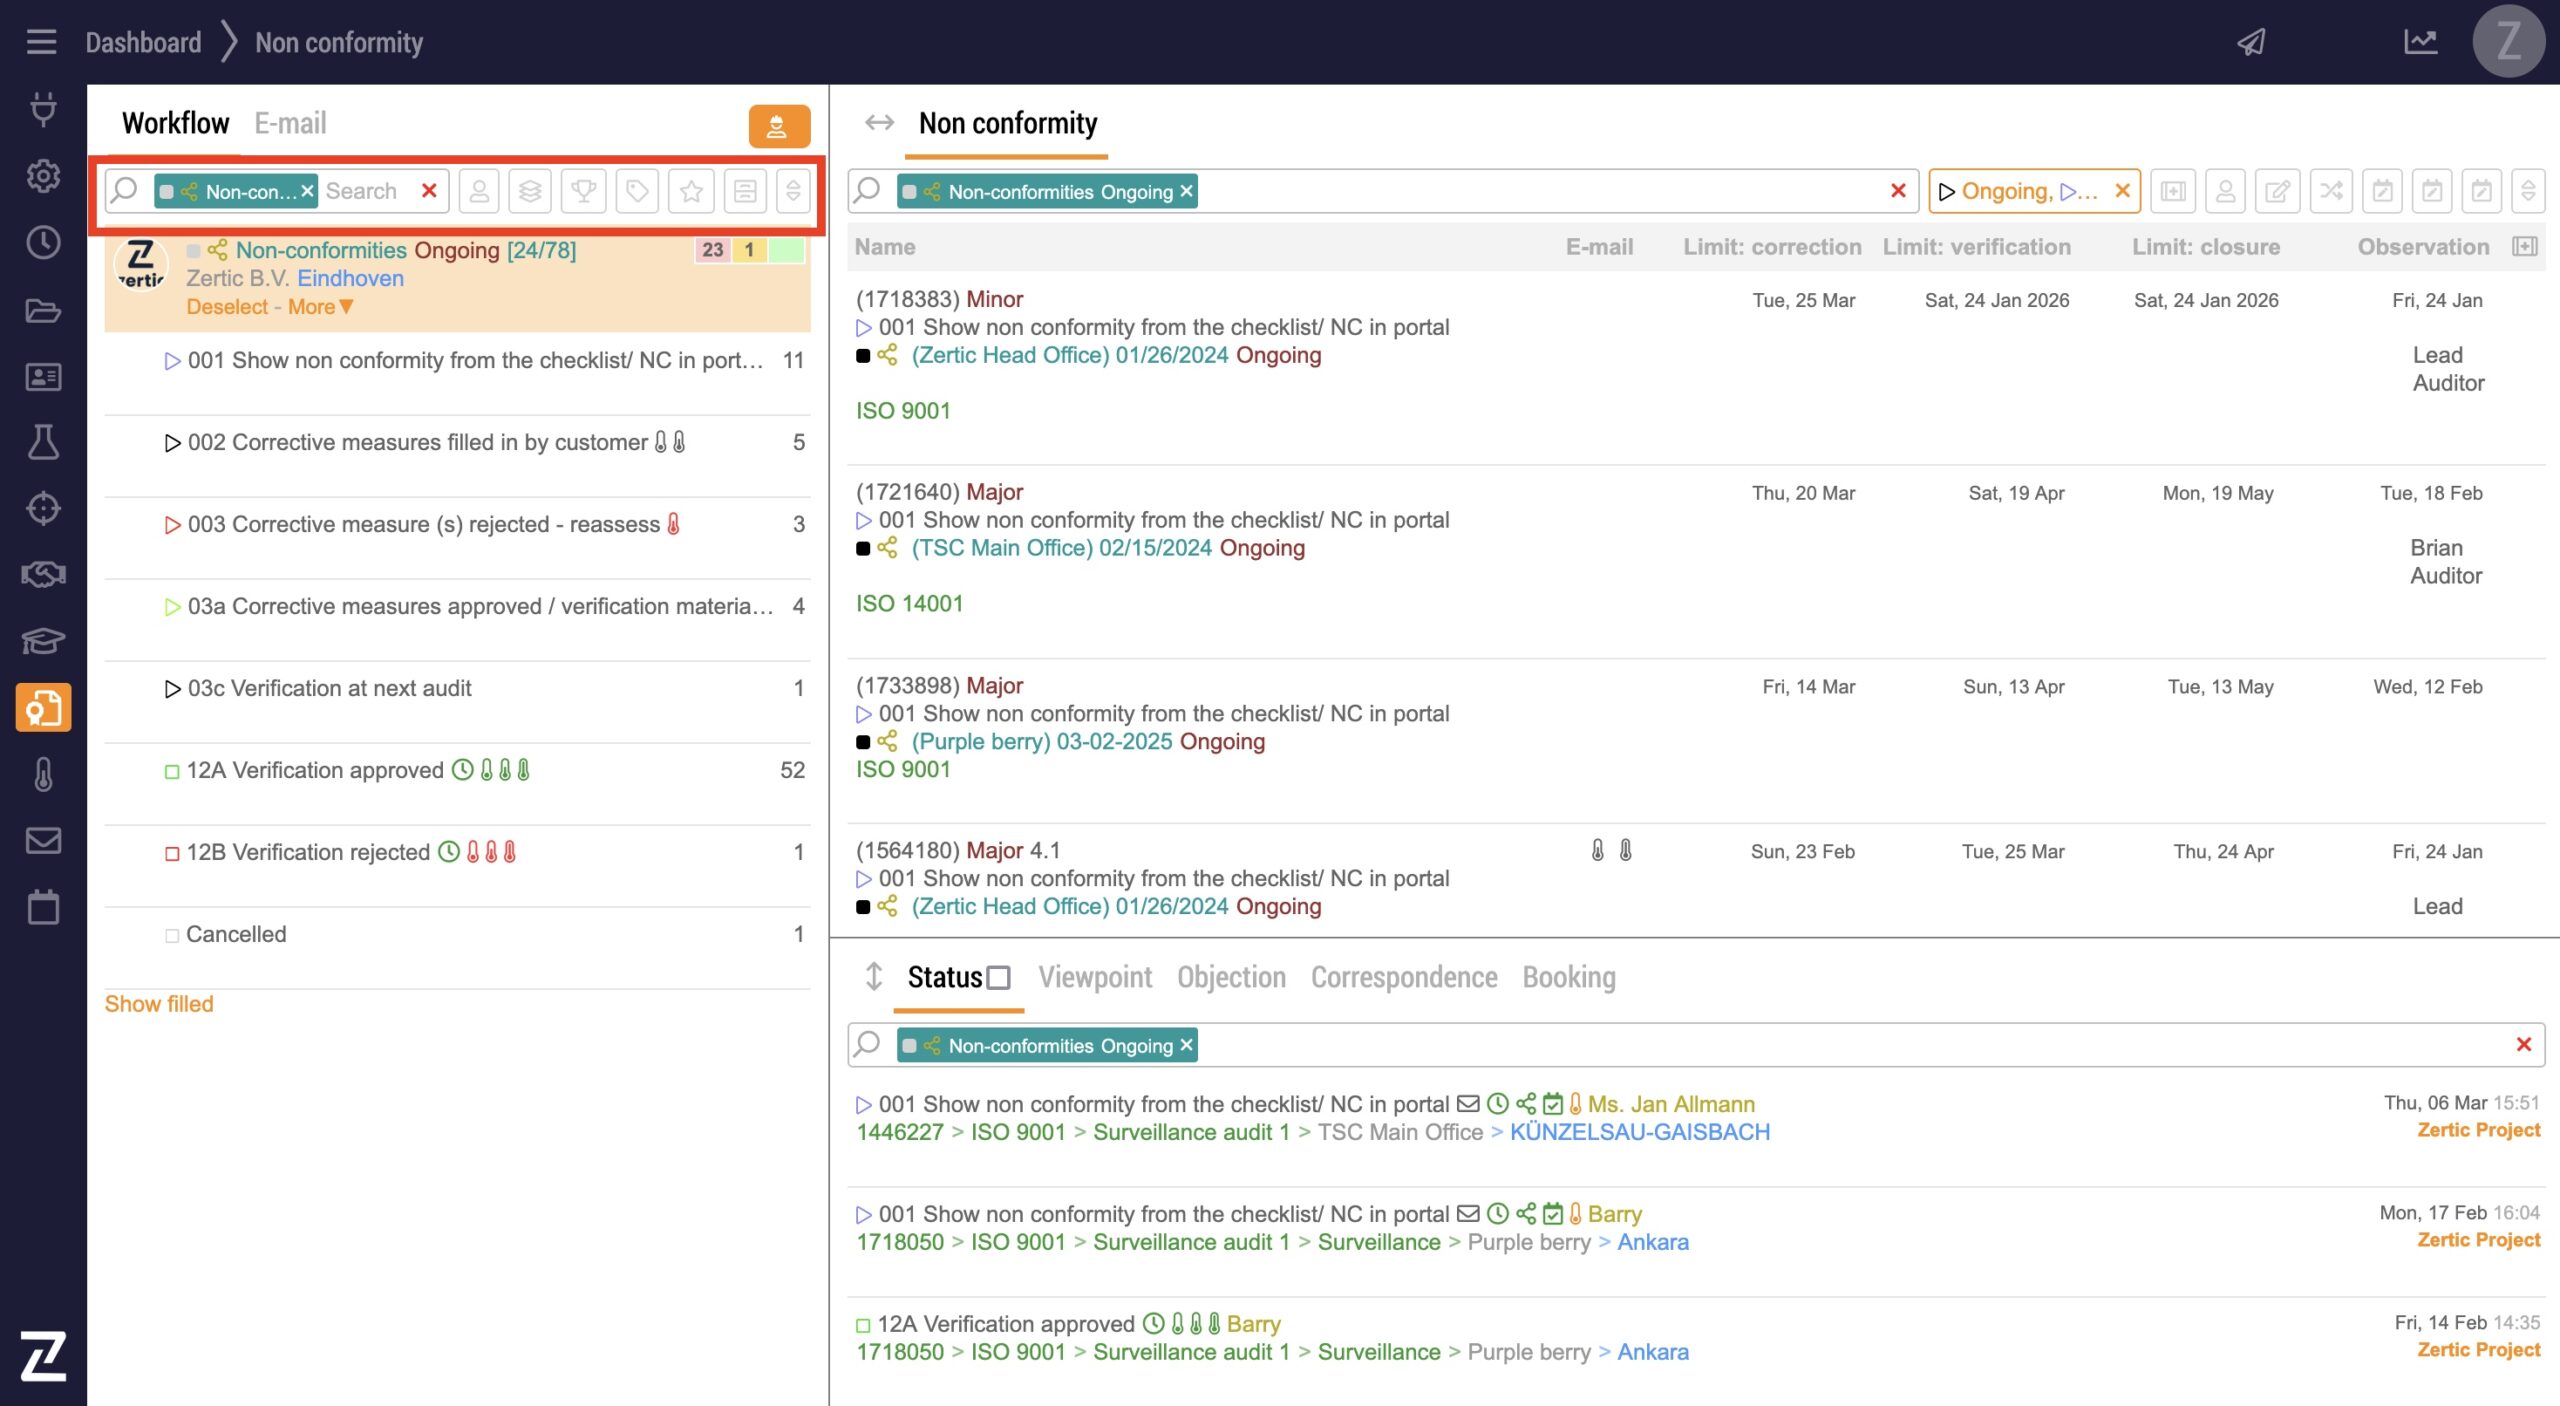Click the tag filter icon in Workflow toolbar

[637, 190]
